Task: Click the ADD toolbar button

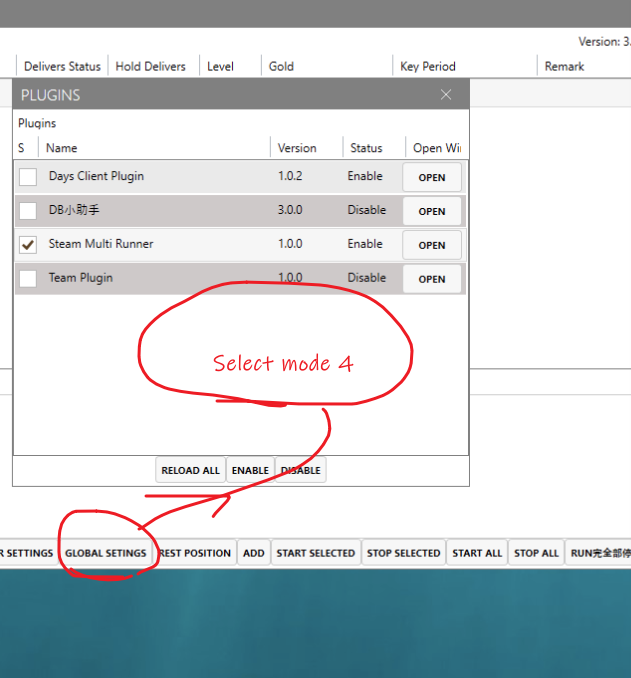Action: [x=253, y=553]
